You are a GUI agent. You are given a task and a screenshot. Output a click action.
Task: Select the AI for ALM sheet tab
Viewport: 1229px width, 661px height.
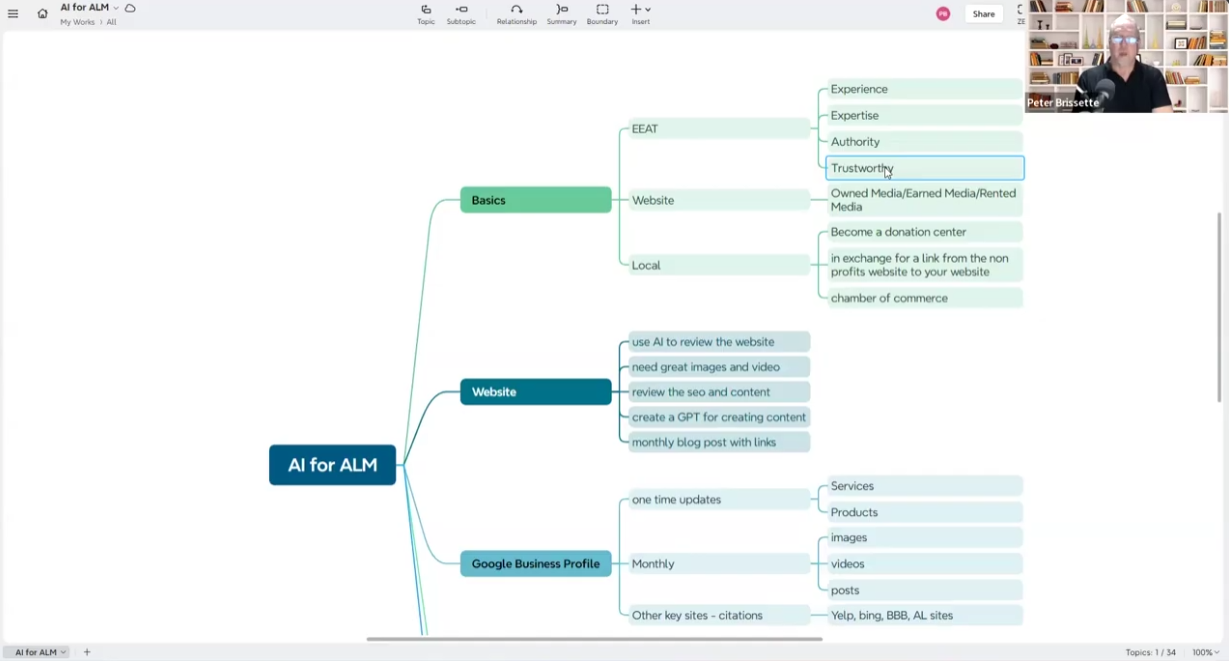pyautogui.click(x=40, y=652)
